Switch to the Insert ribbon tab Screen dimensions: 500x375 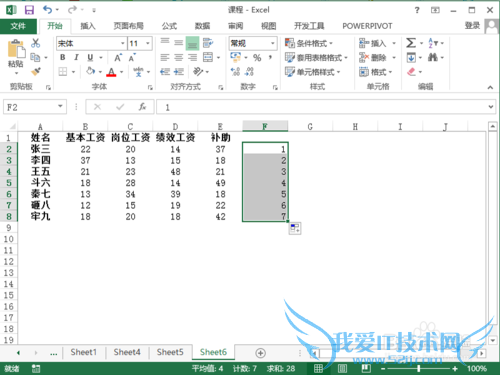(x=88, y=26)
